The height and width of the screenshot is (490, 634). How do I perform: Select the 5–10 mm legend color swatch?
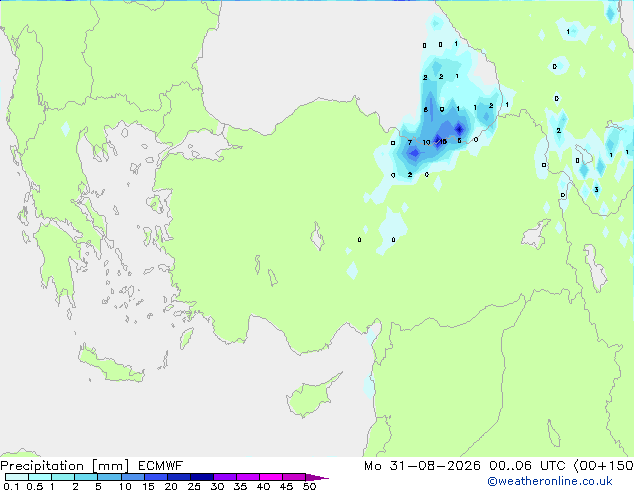(109, 477)
